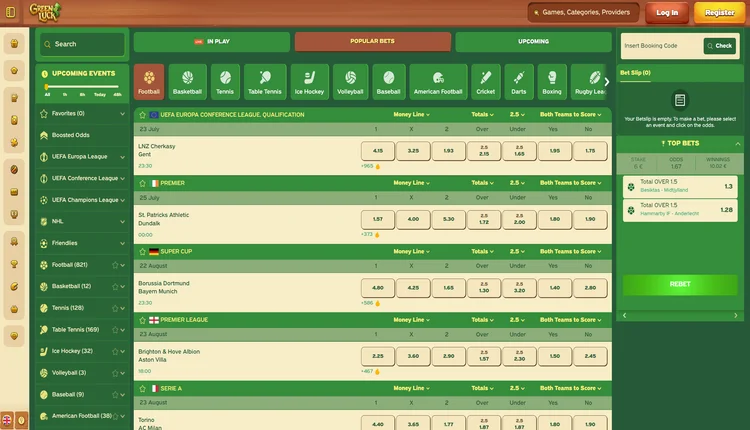Favorite the UEFA Europa Conference League star

143,115
